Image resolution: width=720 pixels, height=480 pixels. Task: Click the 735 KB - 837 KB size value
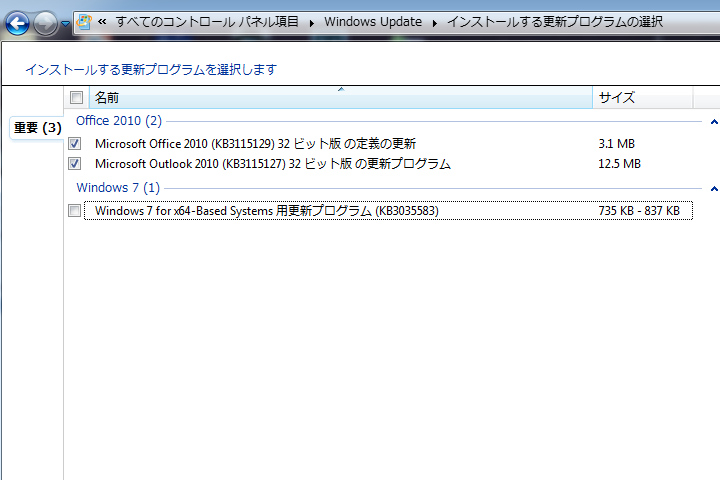click(639, 211)
